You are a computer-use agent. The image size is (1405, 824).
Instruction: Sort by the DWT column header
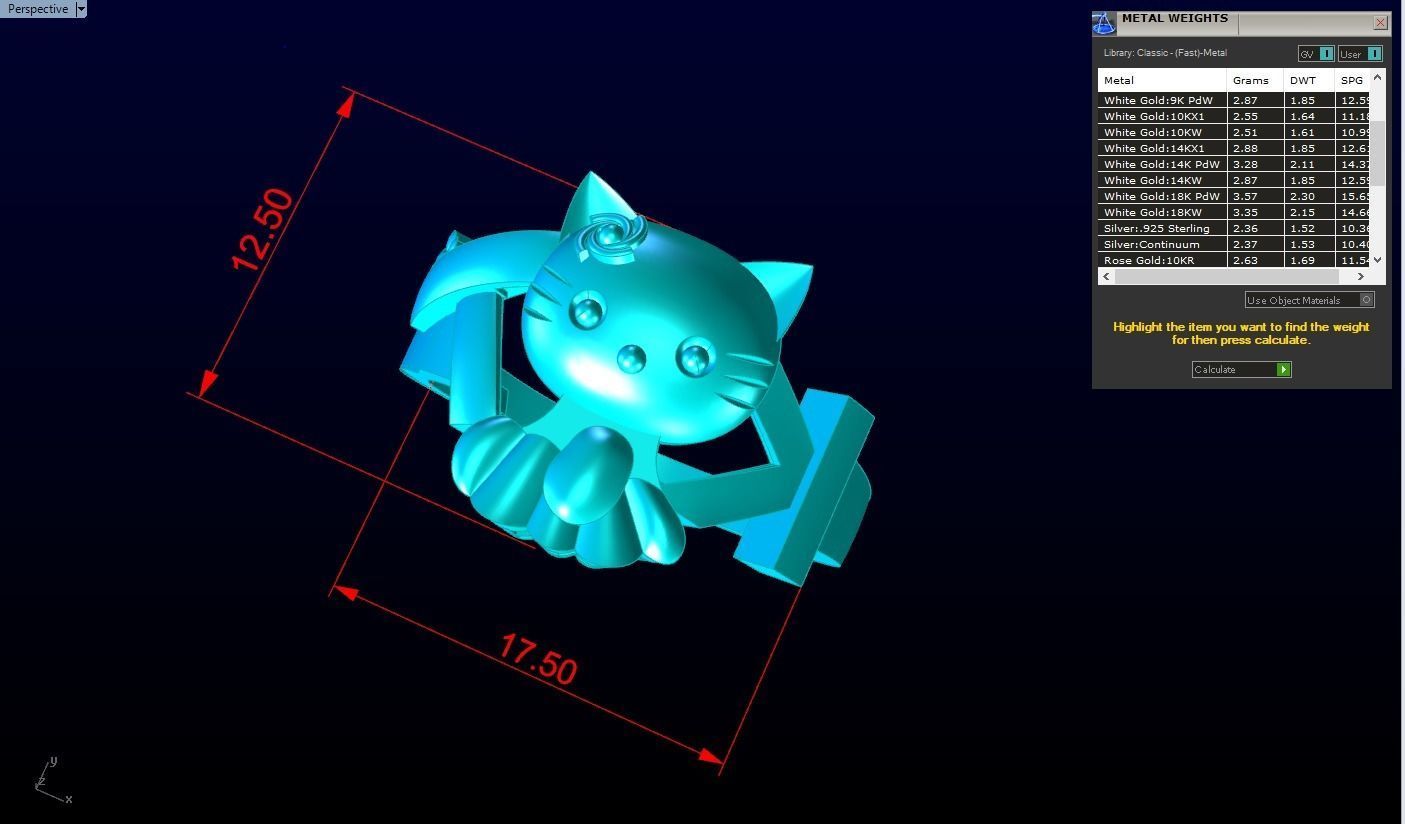[x=1309, y=80]
